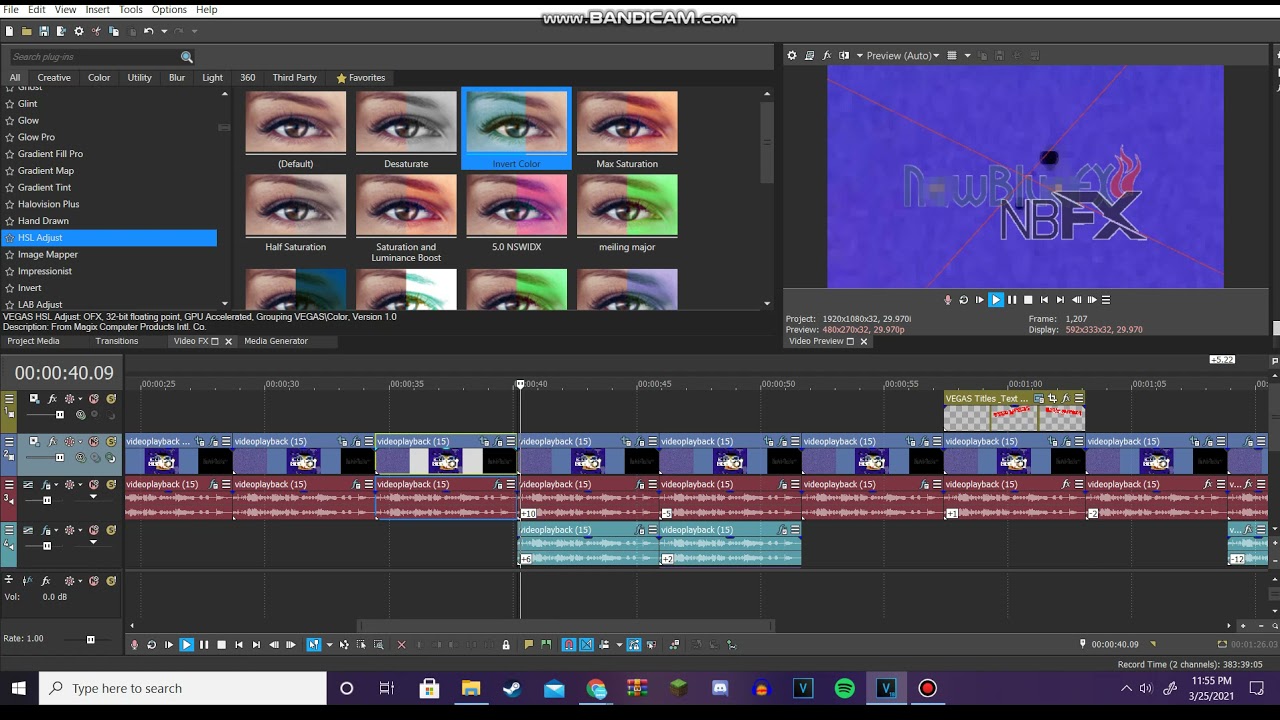The height and width of the screenshot is (720, 1280).
Task: Open the Insert menu
Action: click(98, 9)
